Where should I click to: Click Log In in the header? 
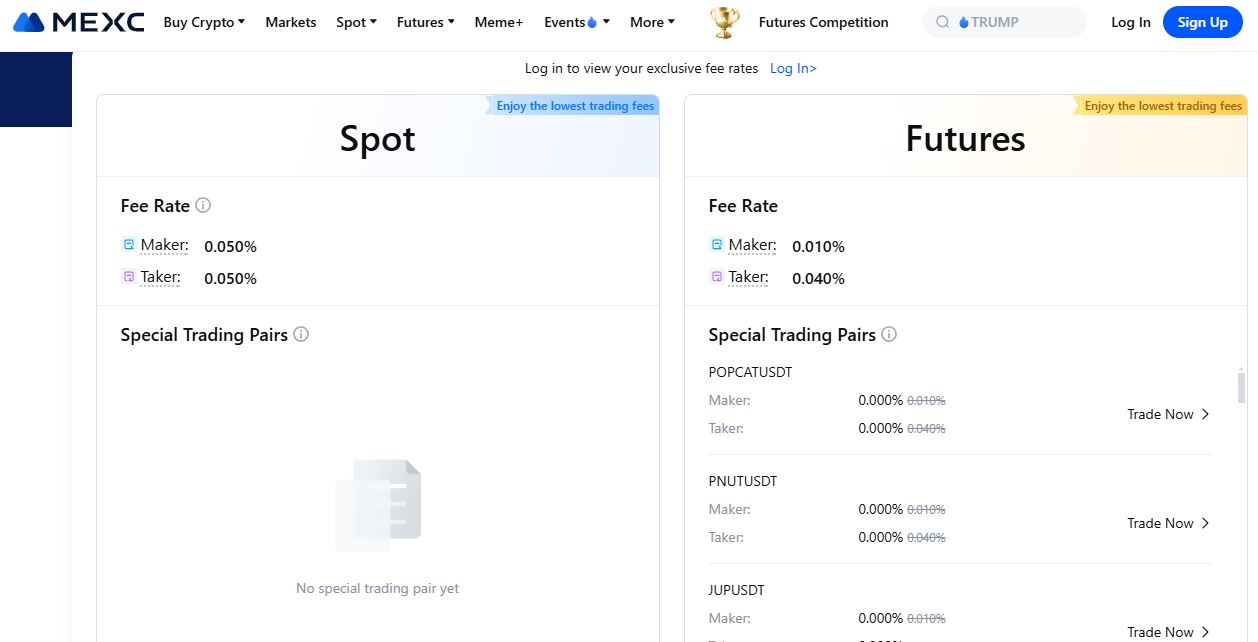[1131, 22]
